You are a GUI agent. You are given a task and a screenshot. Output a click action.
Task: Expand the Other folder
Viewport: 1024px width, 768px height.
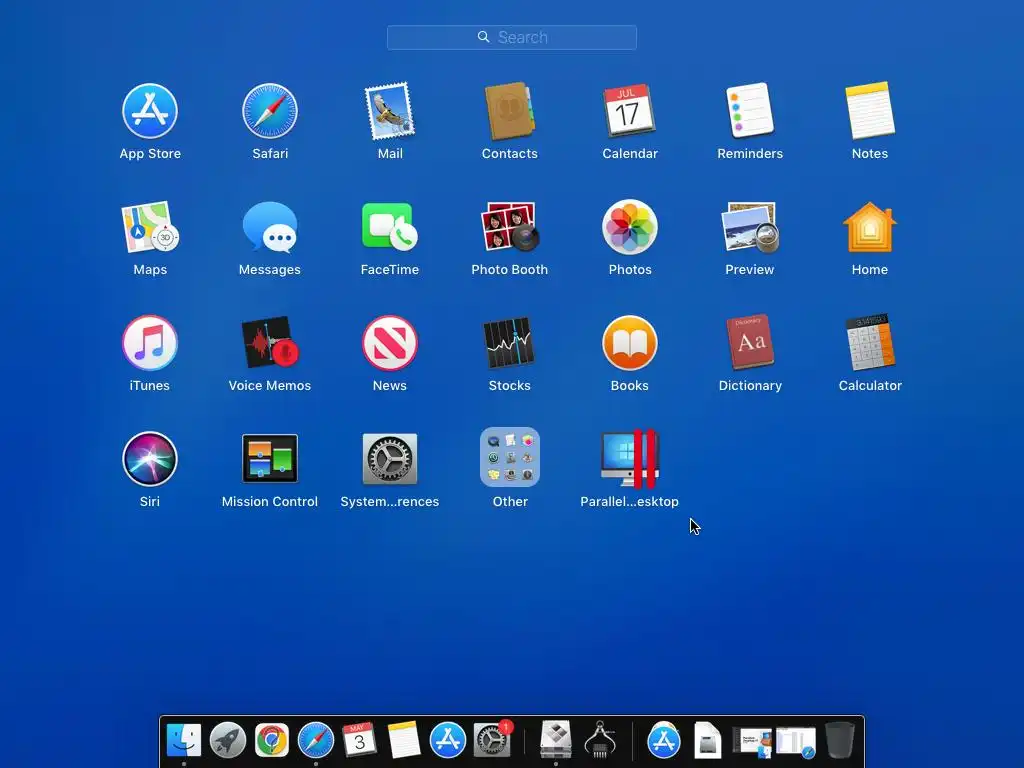pyautogui.click(x=509, y=457)
